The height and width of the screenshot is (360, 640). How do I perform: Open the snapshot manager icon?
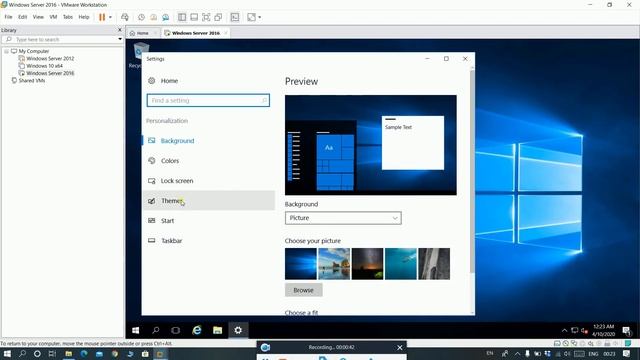tap(166, 17)
